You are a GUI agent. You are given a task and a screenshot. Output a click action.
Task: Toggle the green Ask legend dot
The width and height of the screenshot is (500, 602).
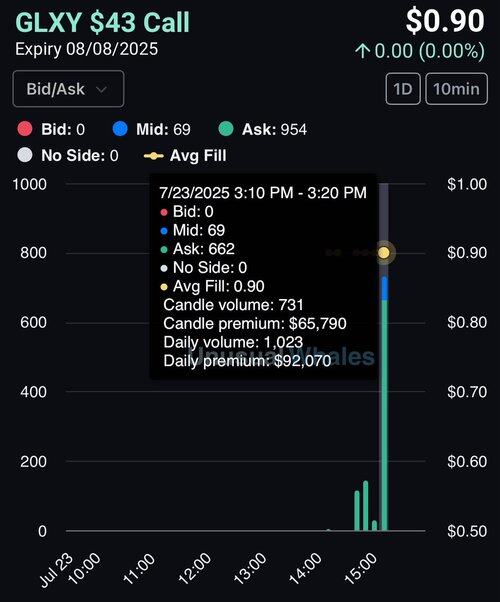coord(226,129)
